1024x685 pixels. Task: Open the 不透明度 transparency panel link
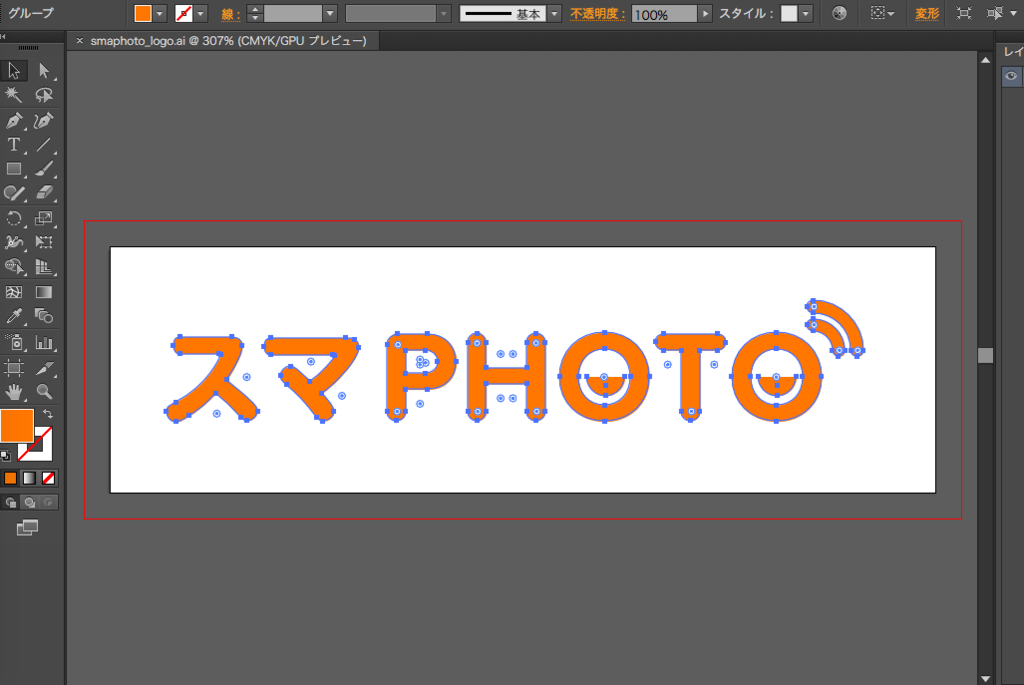pos(598,14)
